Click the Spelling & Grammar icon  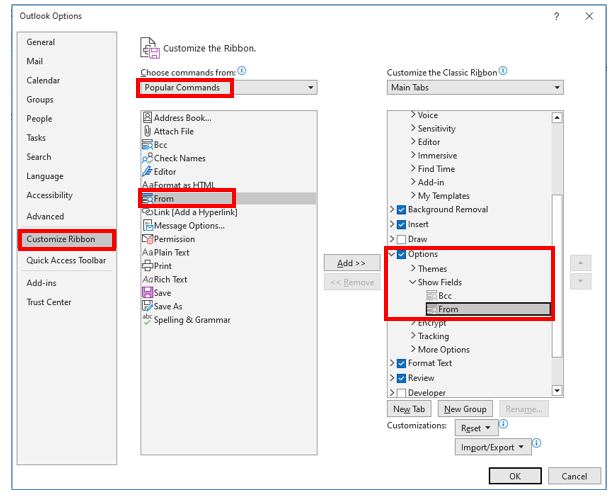[x=147, y=319]
